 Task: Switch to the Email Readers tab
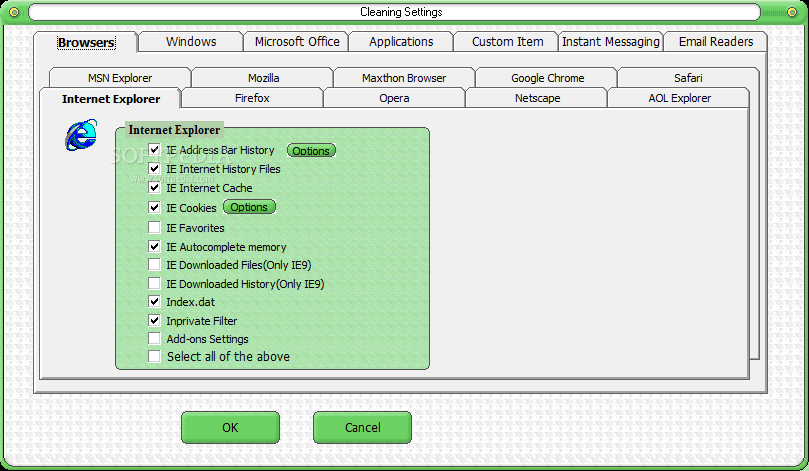tap(716, 42)
